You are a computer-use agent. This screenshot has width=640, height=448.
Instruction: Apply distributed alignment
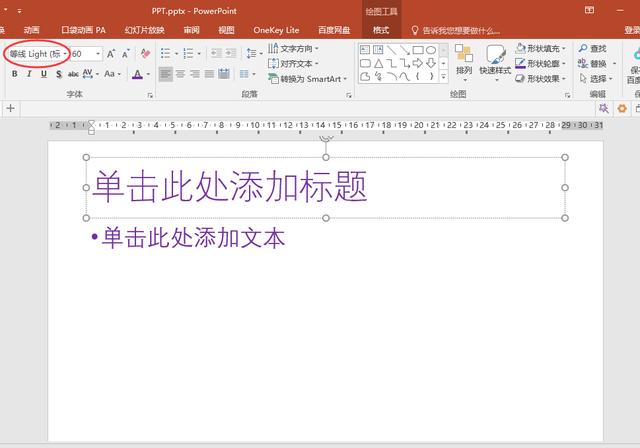click(224, 74)
